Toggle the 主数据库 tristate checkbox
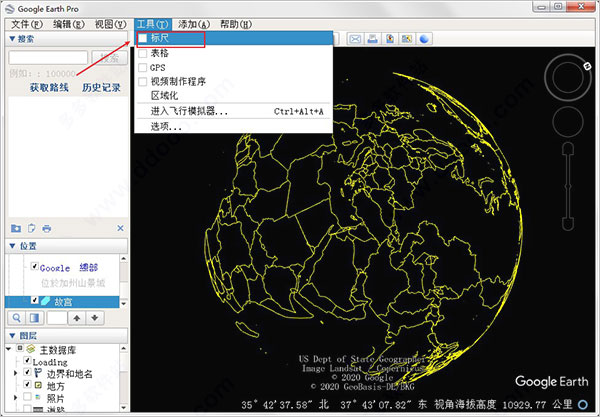This screenshot has height=417, width=600. (x=20, y=348)
